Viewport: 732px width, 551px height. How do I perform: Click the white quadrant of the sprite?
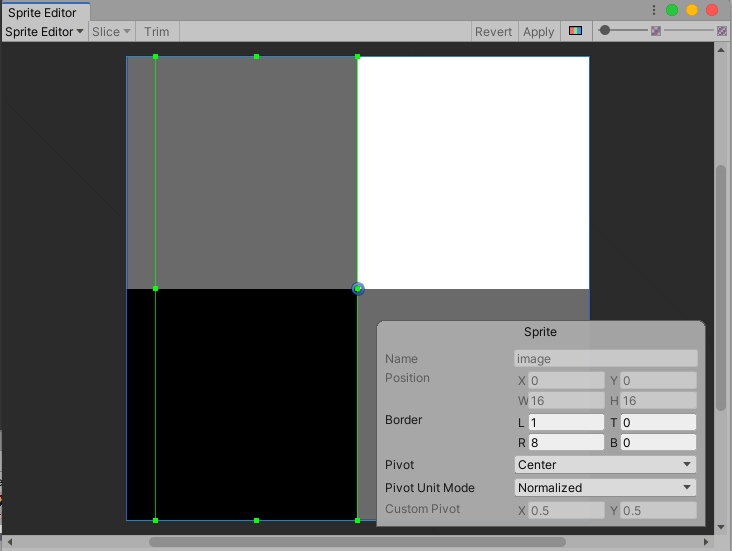(473, 173)
